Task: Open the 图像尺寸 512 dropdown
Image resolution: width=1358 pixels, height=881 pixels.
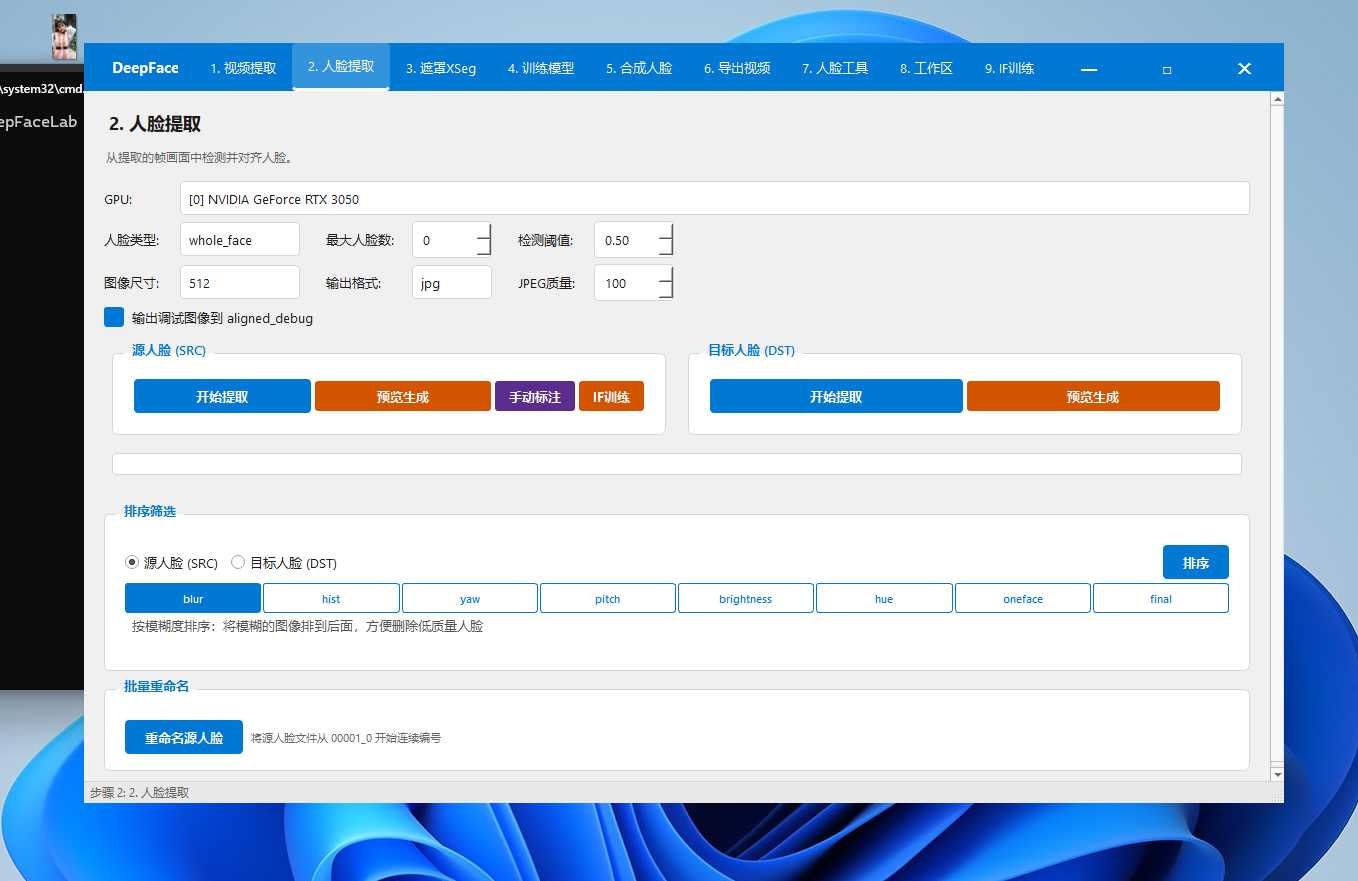Action: coord(240,282)
